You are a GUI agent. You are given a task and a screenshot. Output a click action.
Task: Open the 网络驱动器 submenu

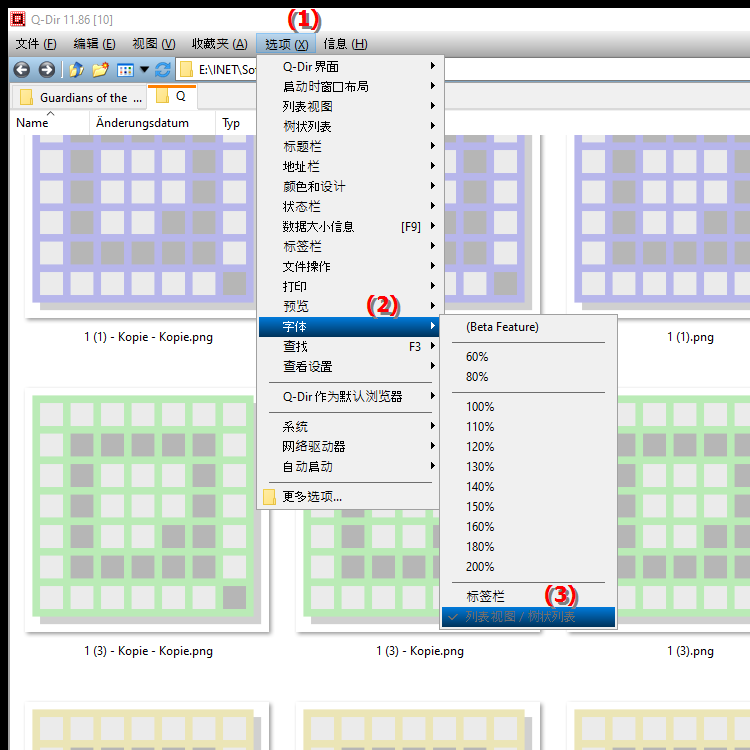tap(349, 446)
